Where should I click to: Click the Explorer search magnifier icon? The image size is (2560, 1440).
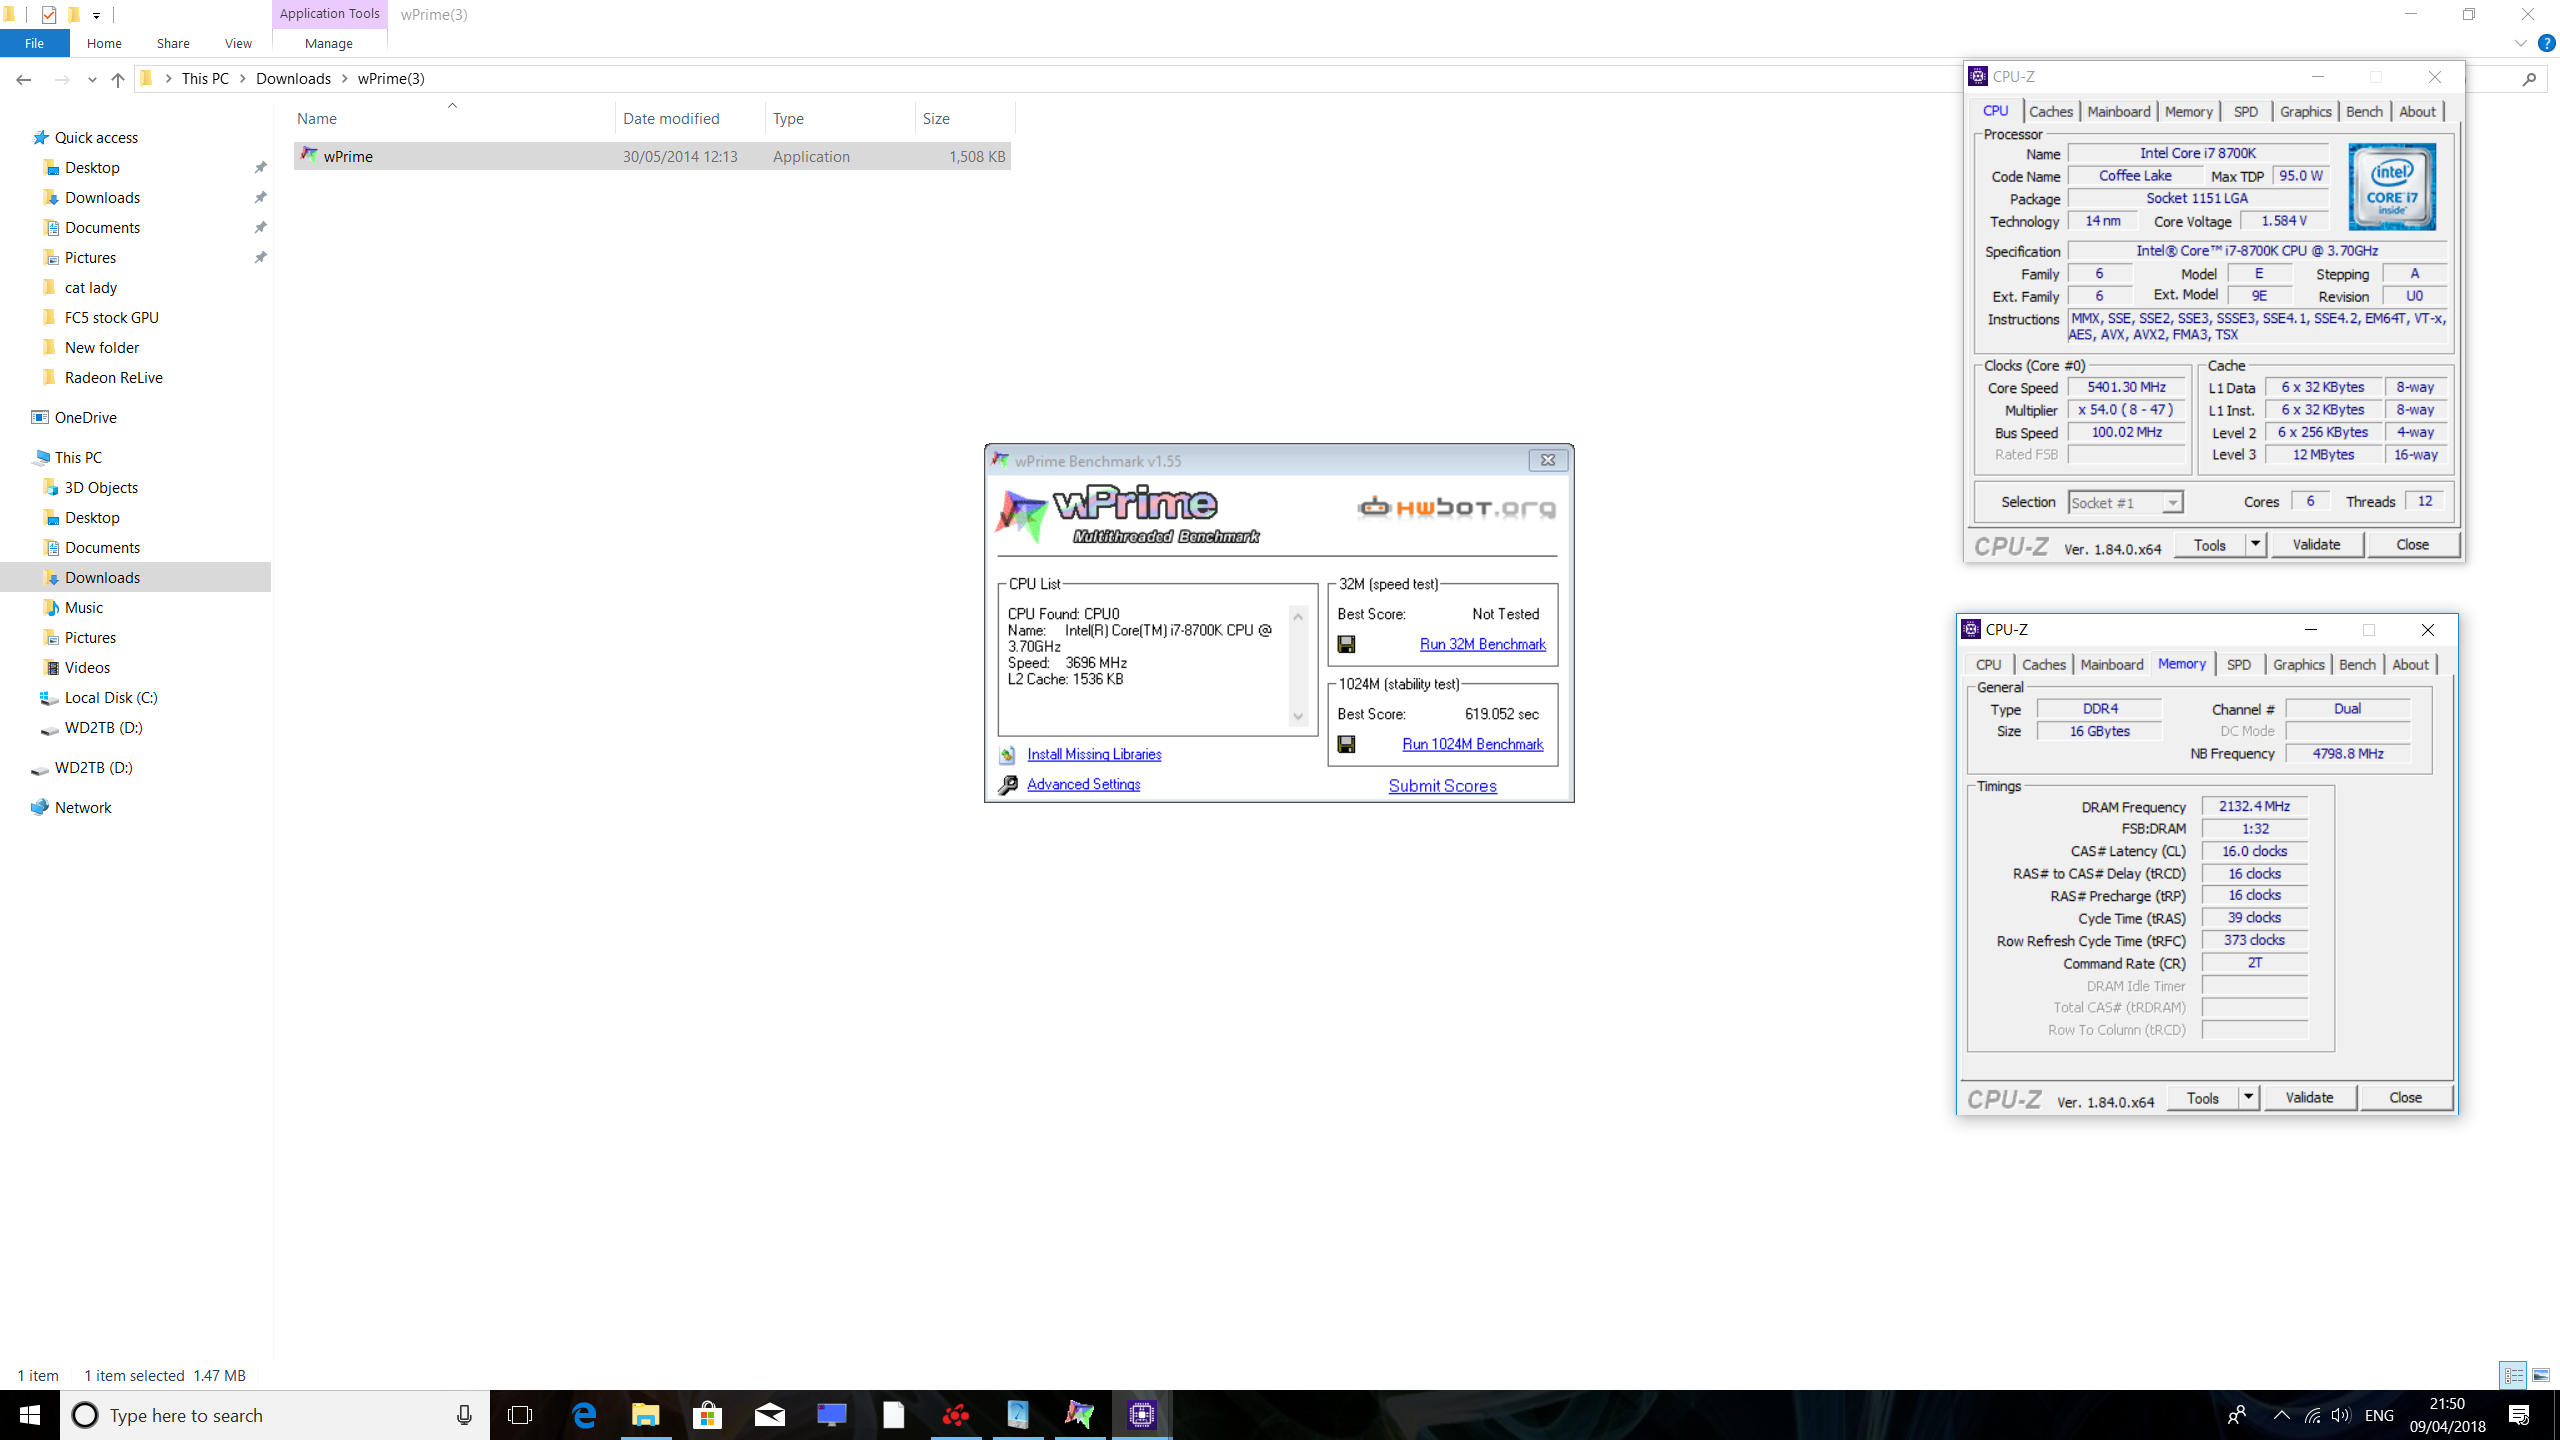point(2529,79)
